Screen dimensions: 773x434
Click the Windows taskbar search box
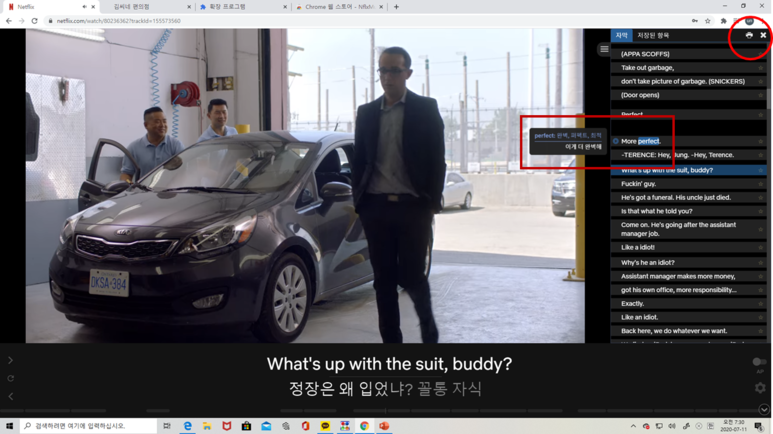point(89,426)
